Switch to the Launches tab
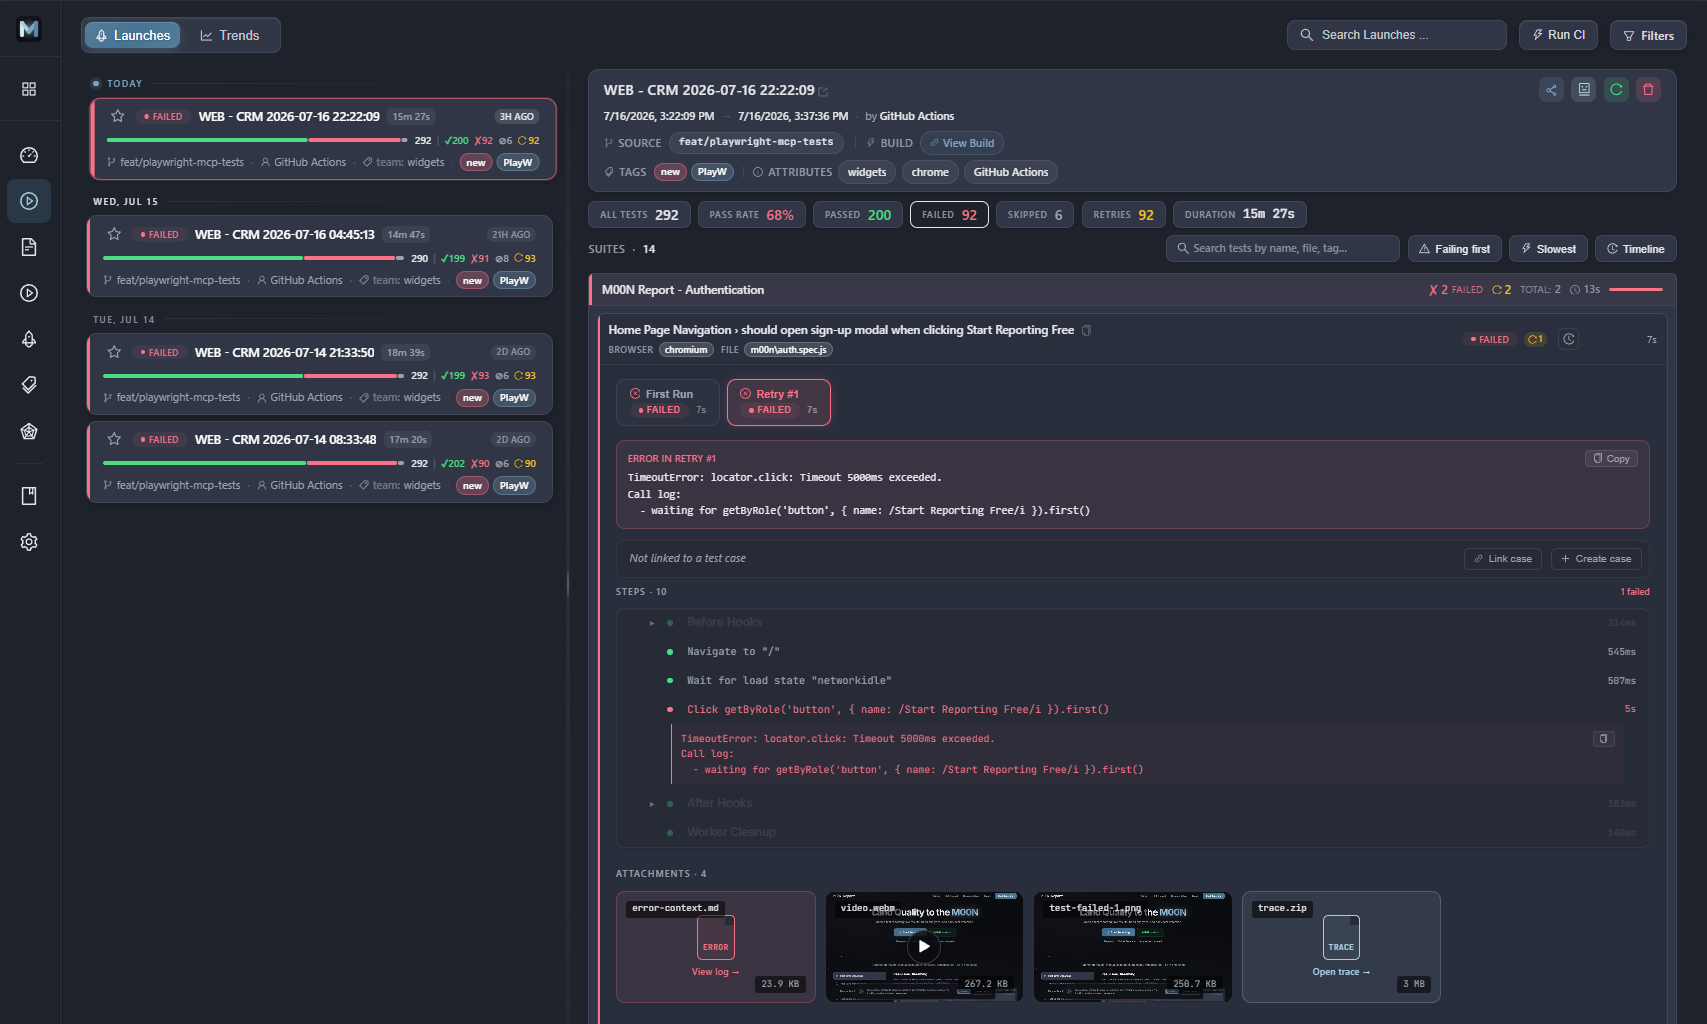The height and width of the screenshot is (1024, 1707). (x=133, y=35)
